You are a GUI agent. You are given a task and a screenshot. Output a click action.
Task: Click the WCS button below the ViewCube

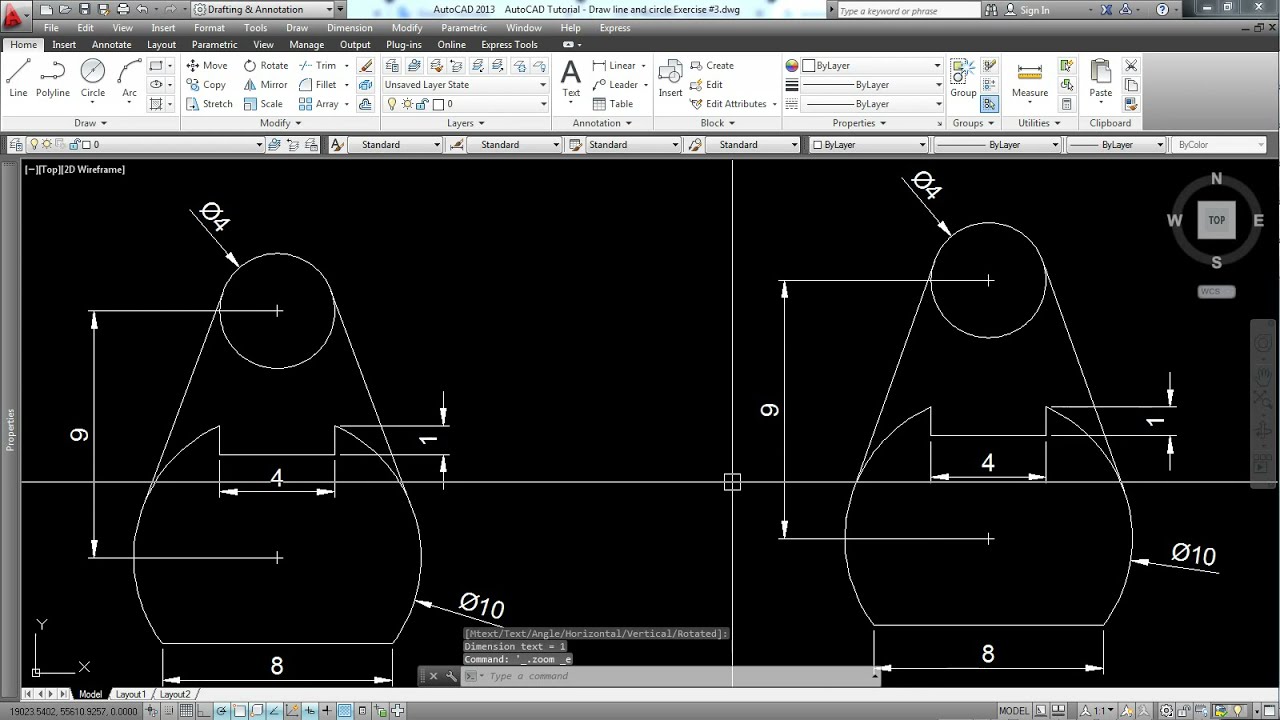1216,292
